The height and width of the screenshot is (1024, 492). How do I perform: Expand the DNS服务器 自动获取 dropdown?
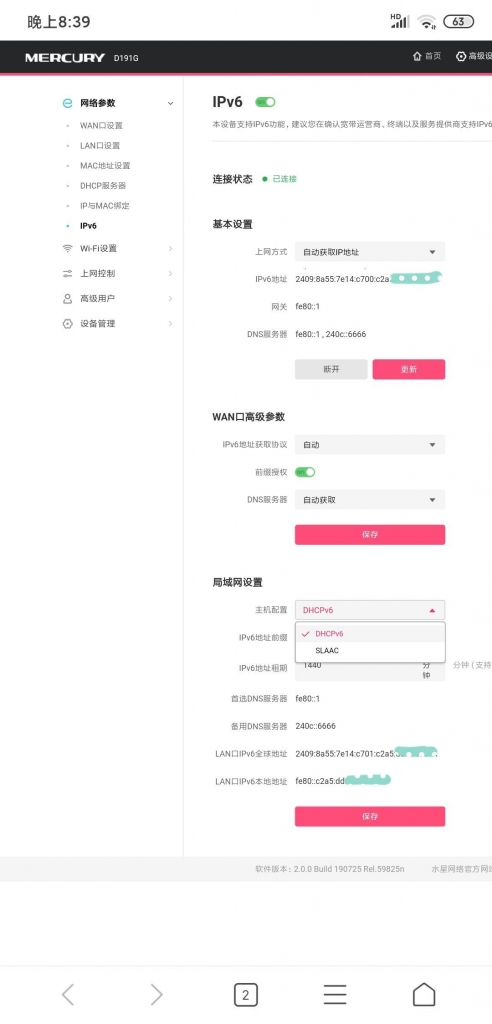(370, 500)
